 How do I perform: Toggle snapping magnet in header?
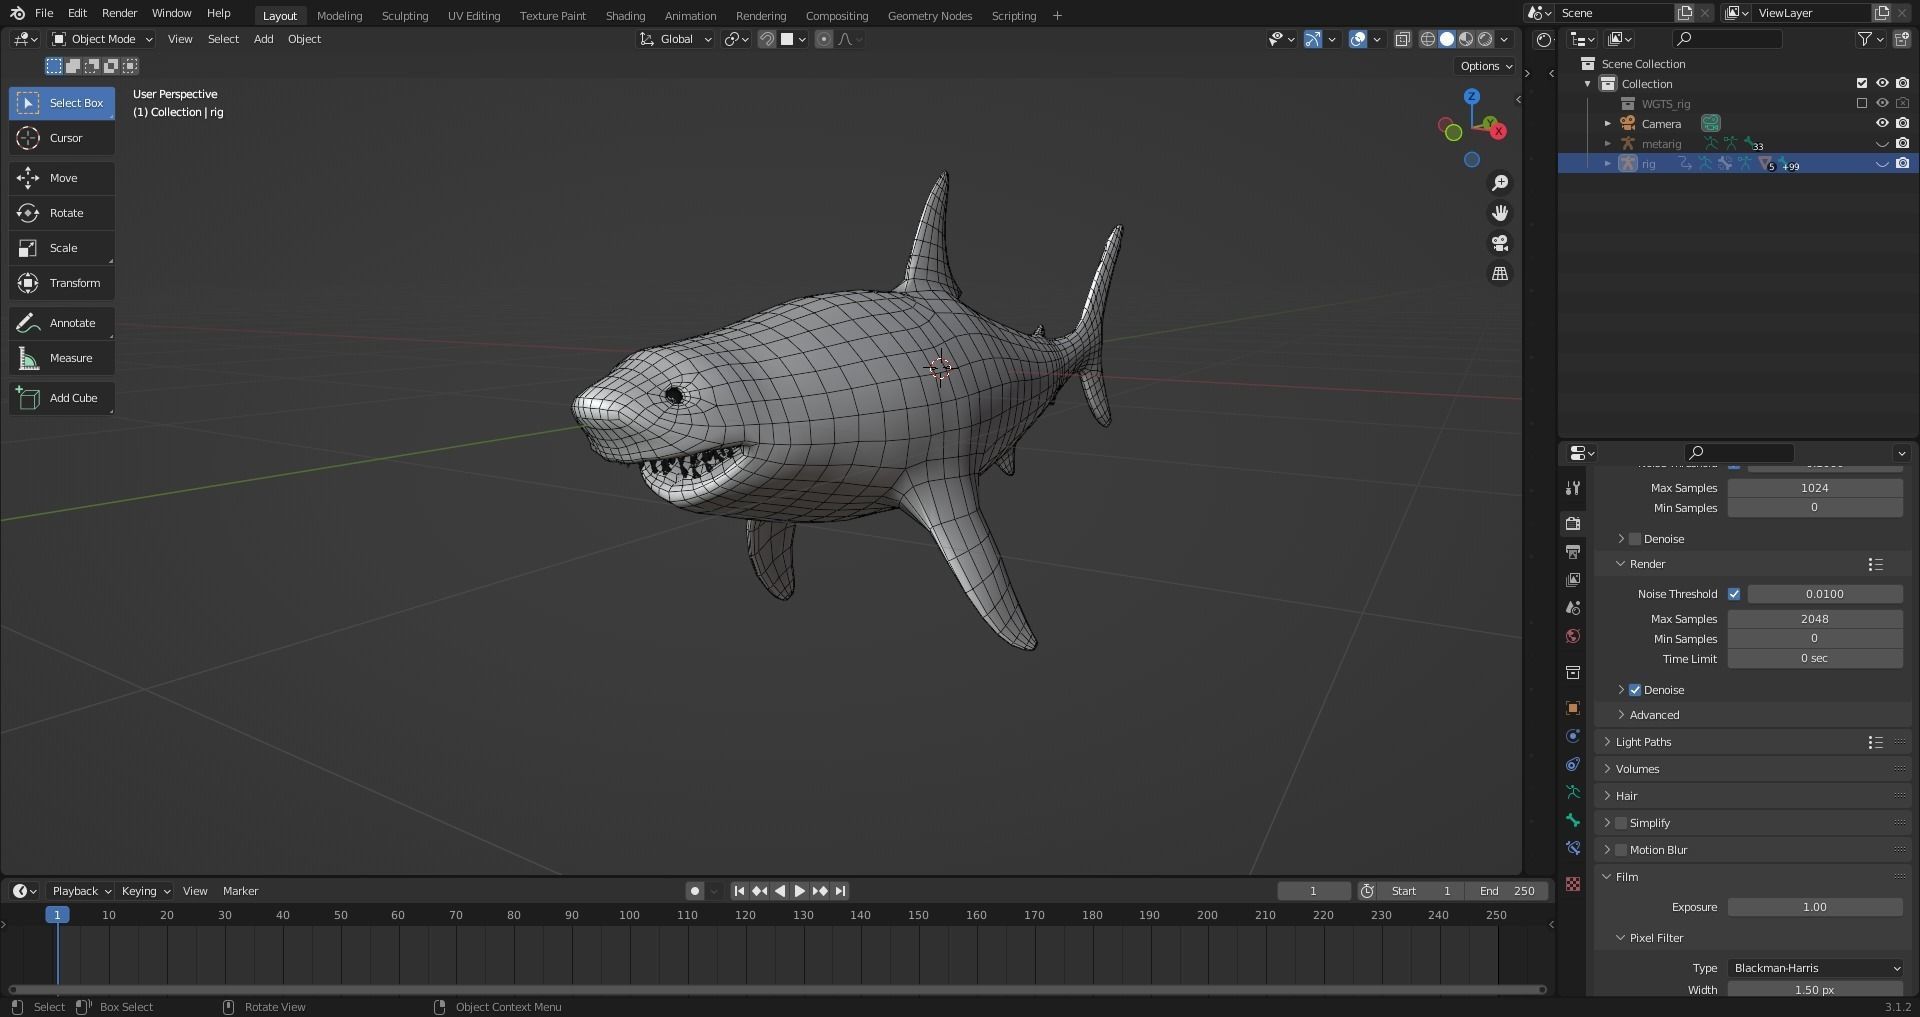(x=767, y=39)
